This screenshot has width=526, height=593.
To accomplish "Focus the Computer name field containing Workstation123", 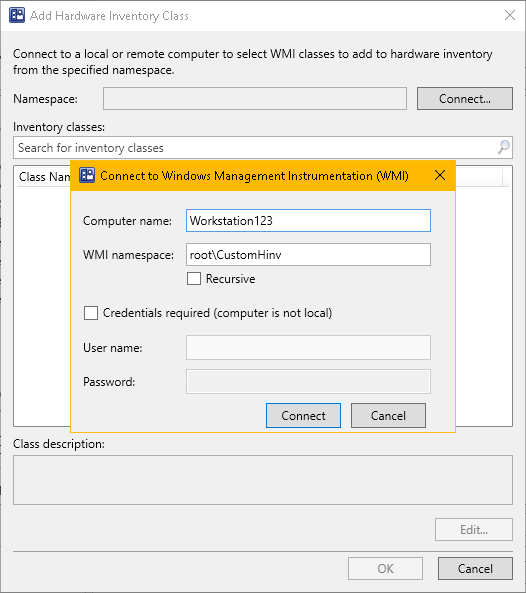I will click(308, 220).
